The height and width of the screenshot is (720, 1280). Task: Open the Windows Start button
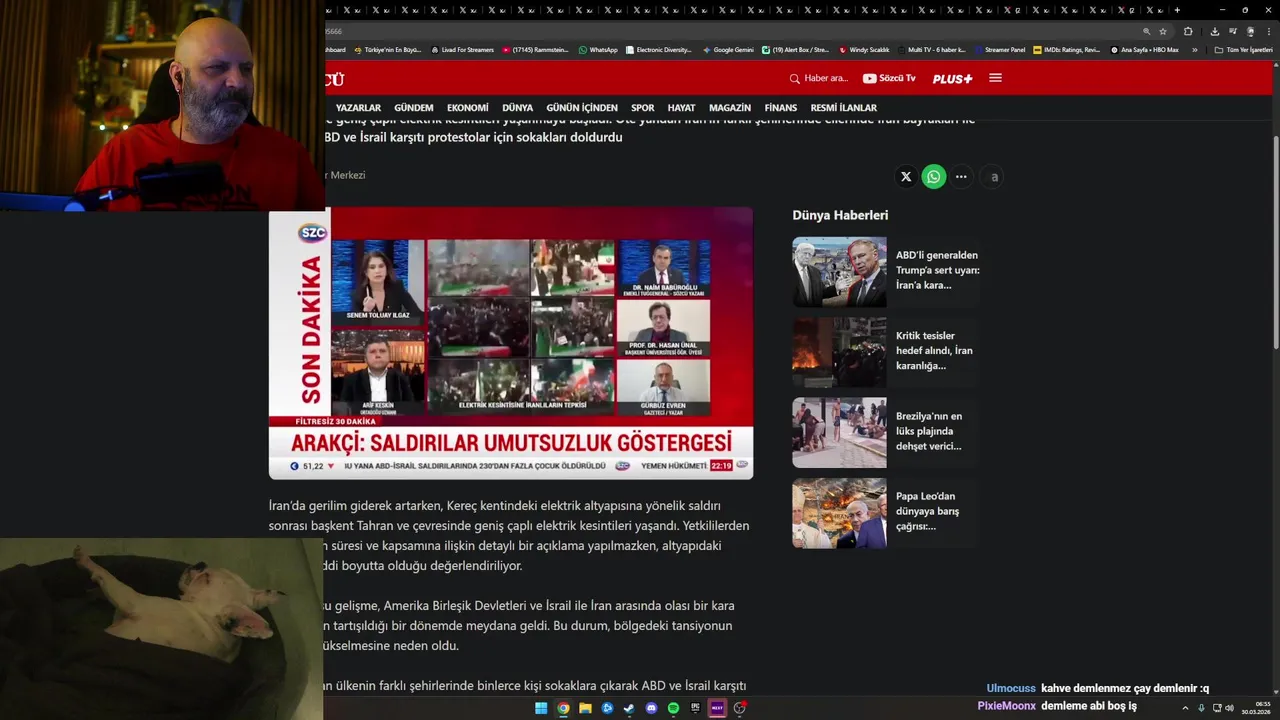click(x=541, y=708)
